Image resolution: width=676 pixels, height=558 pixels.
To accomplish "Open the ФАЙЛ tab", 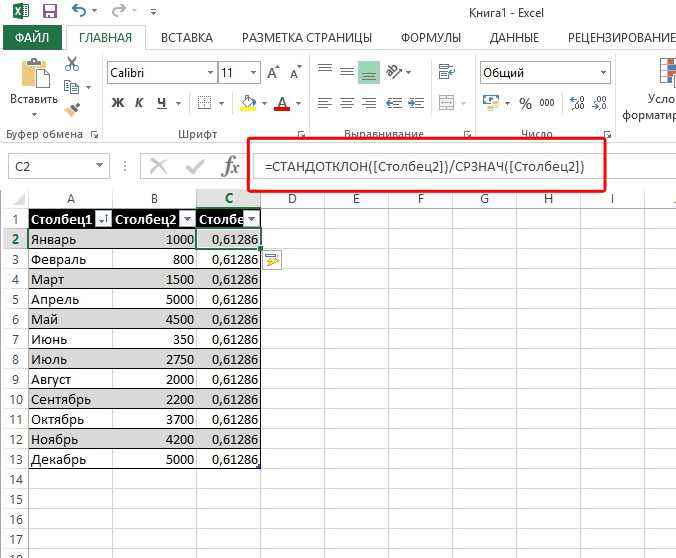I will (32, 38).
